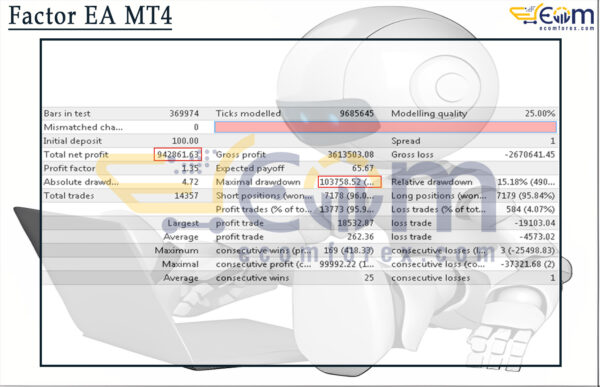Select the 'Total net profit' label

76,155
